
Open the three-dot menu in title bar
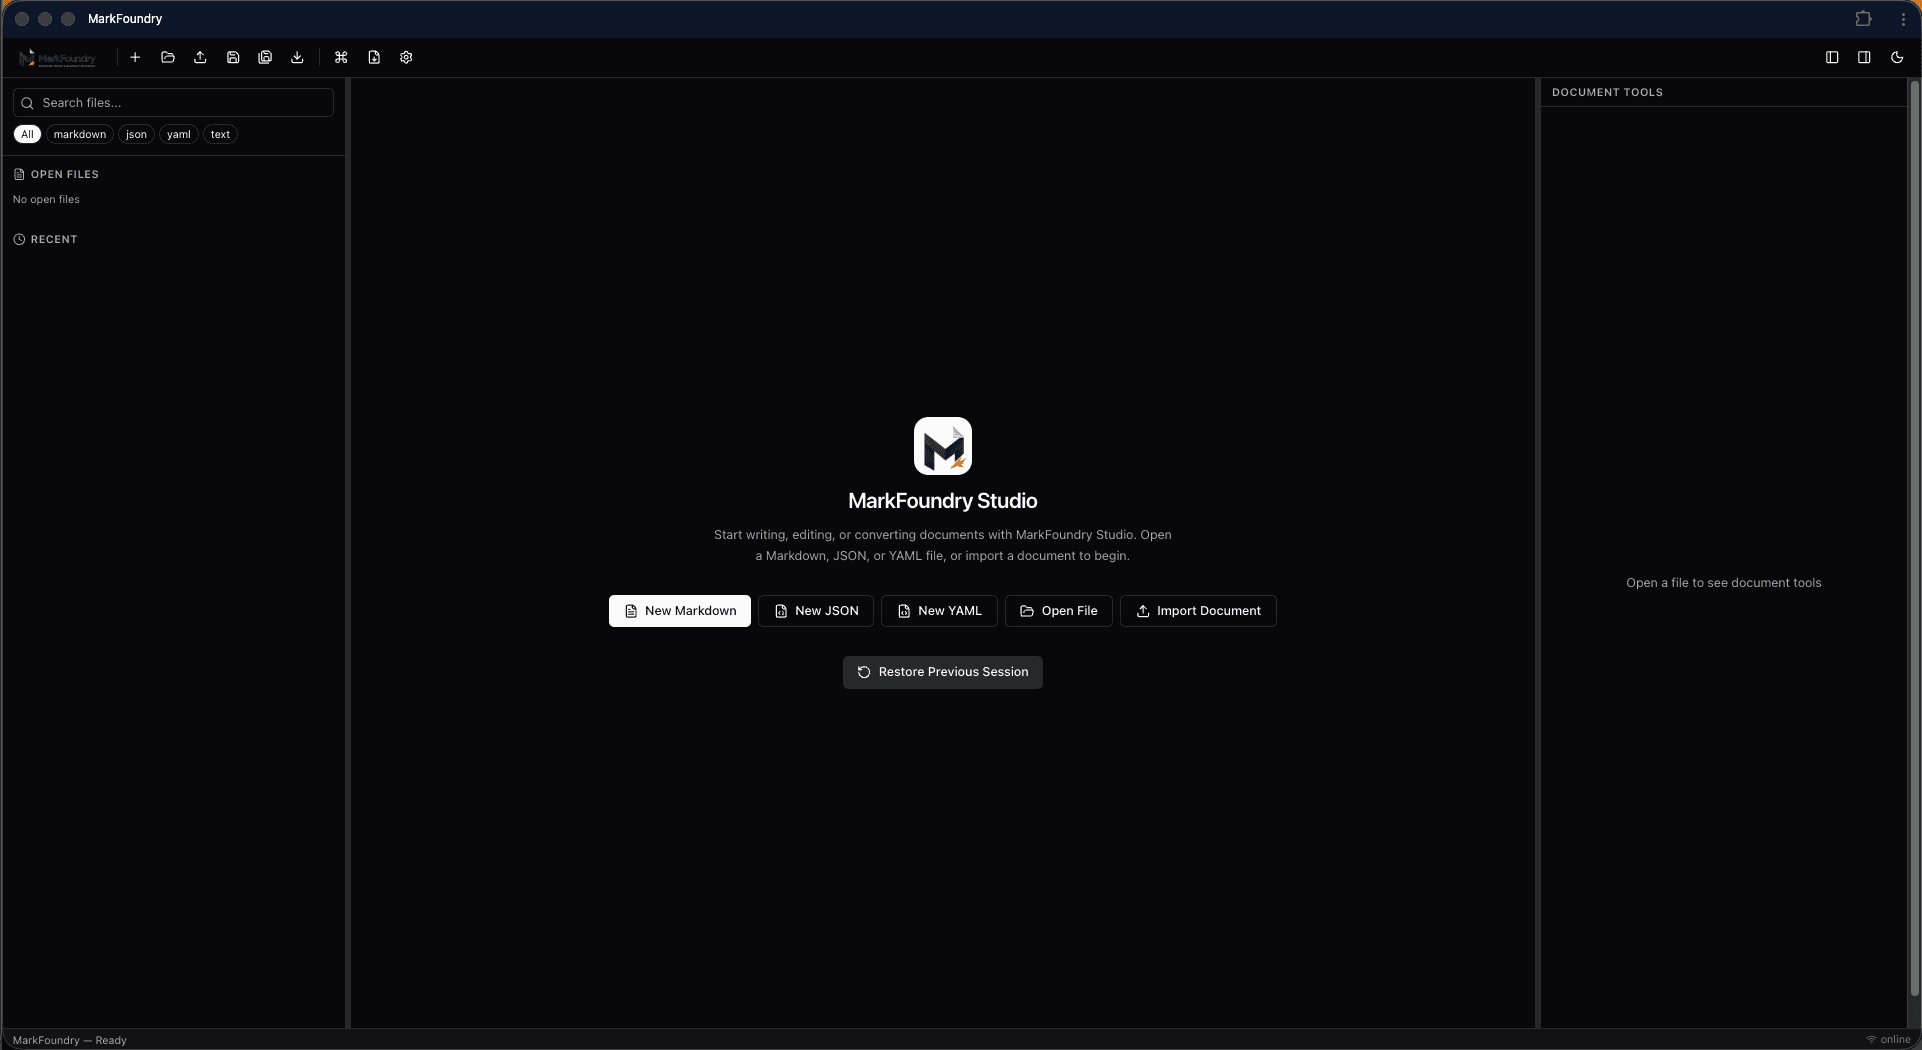1903,19
